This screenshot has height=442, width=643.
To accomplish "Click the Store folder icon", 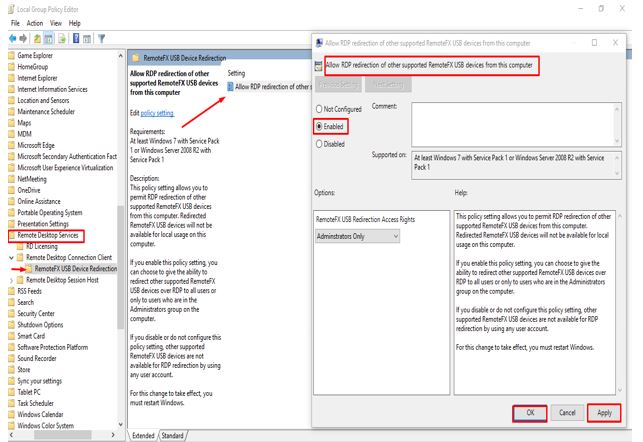I will [x=12, y=369].
